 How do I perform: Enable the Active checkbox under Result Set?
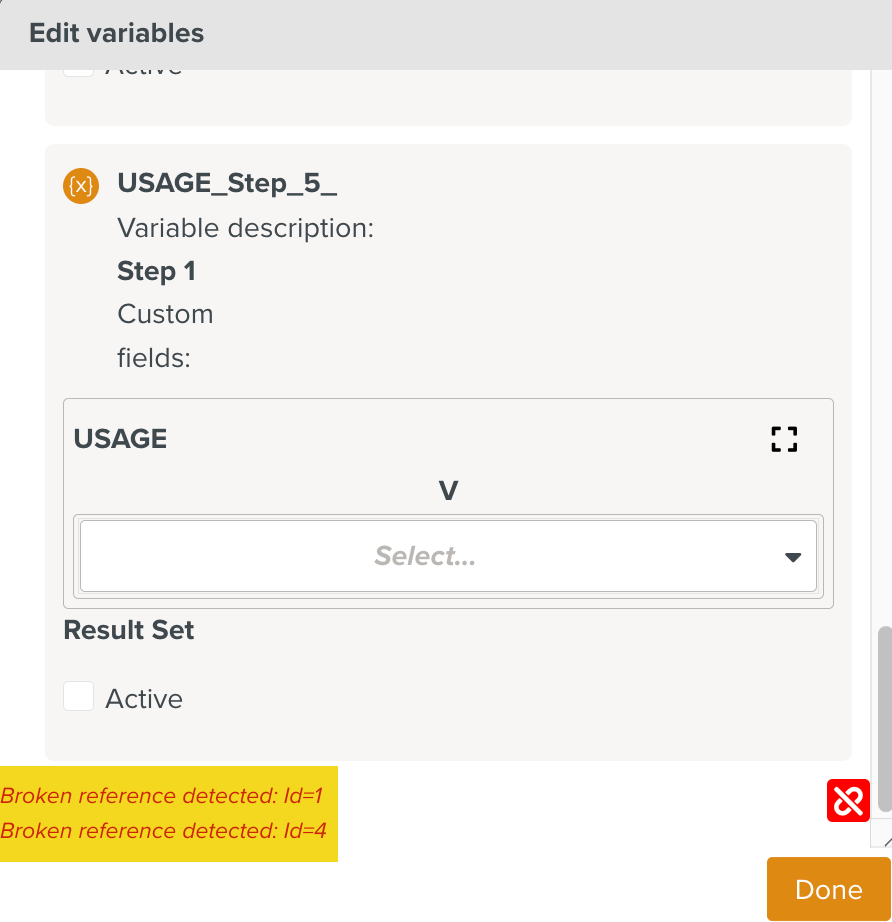tap(79, 696)
